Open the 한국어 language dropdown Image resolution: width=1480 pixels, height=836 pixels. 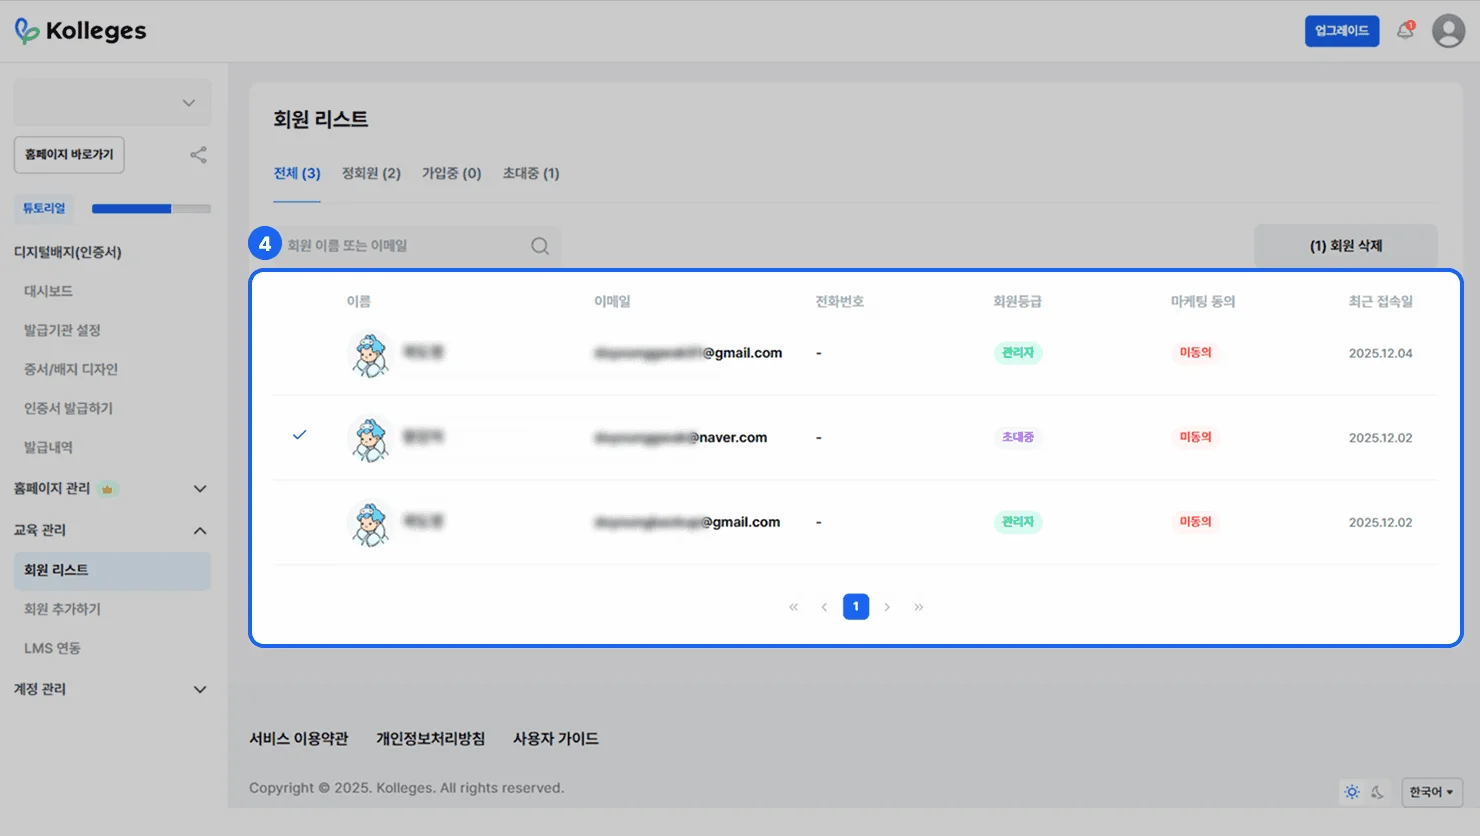[x=1431, y=792]
